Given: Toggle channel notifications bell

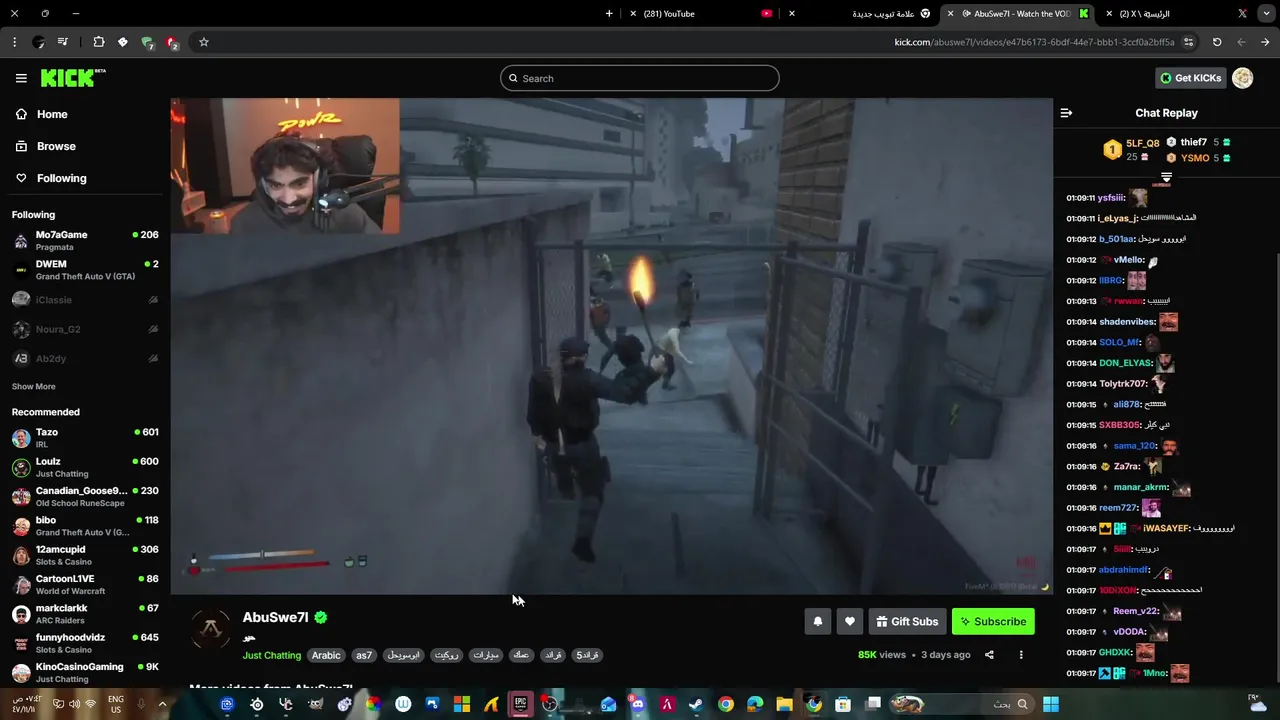Looking at the screenshot, I should pyautogui.click(x=817, y=621).
